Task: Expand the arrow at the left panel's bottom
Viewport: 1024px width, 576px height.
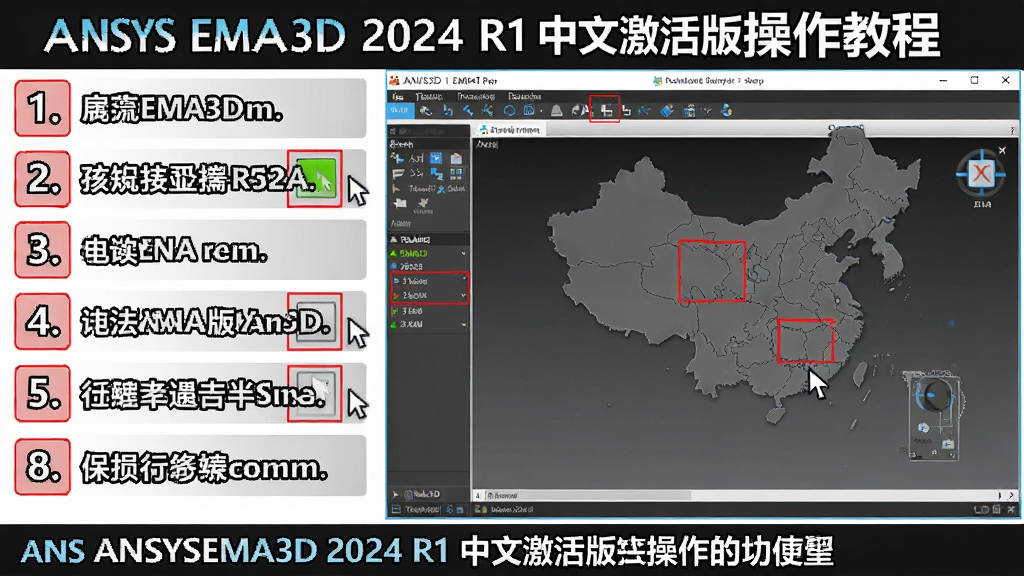Action: (x=395, y=494)
